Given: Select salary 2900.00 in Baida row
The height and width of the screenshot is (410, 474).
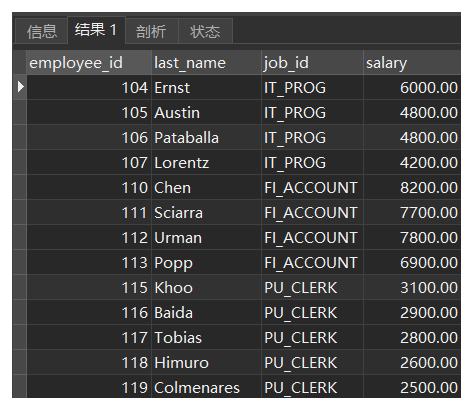Looking at the screenshot, I should click(x=412, y=312).
